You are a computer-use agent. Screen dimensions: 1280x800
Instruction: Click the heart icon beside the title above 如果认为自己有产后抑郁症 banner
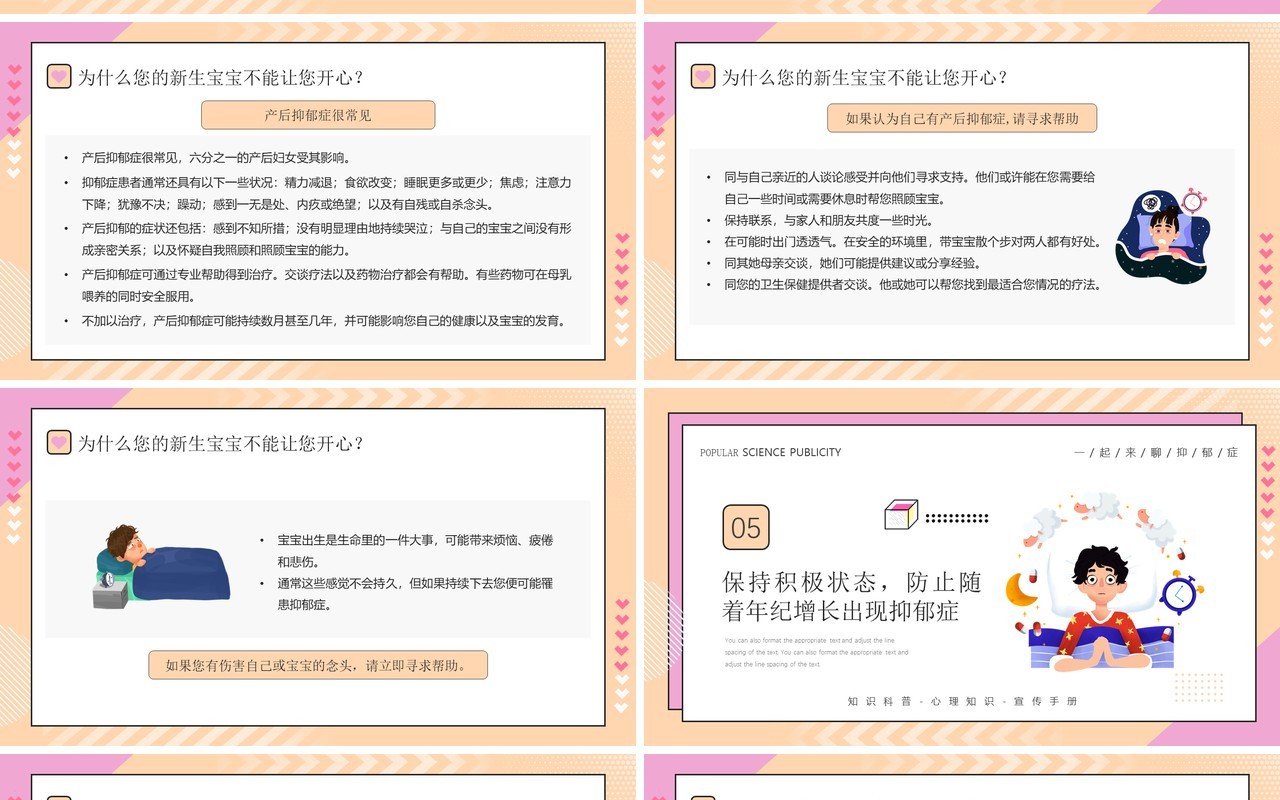coord(703,76)
